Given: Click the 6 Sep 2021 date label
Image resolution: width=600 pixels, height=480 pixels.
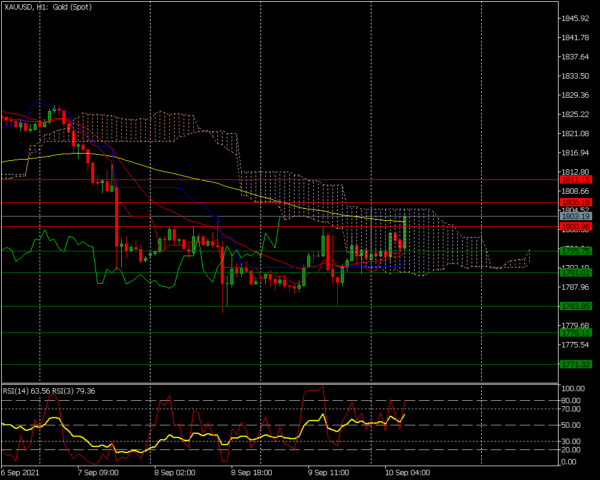Looking at the screenshot, I should pyautogui.click(x=20, y=472).
